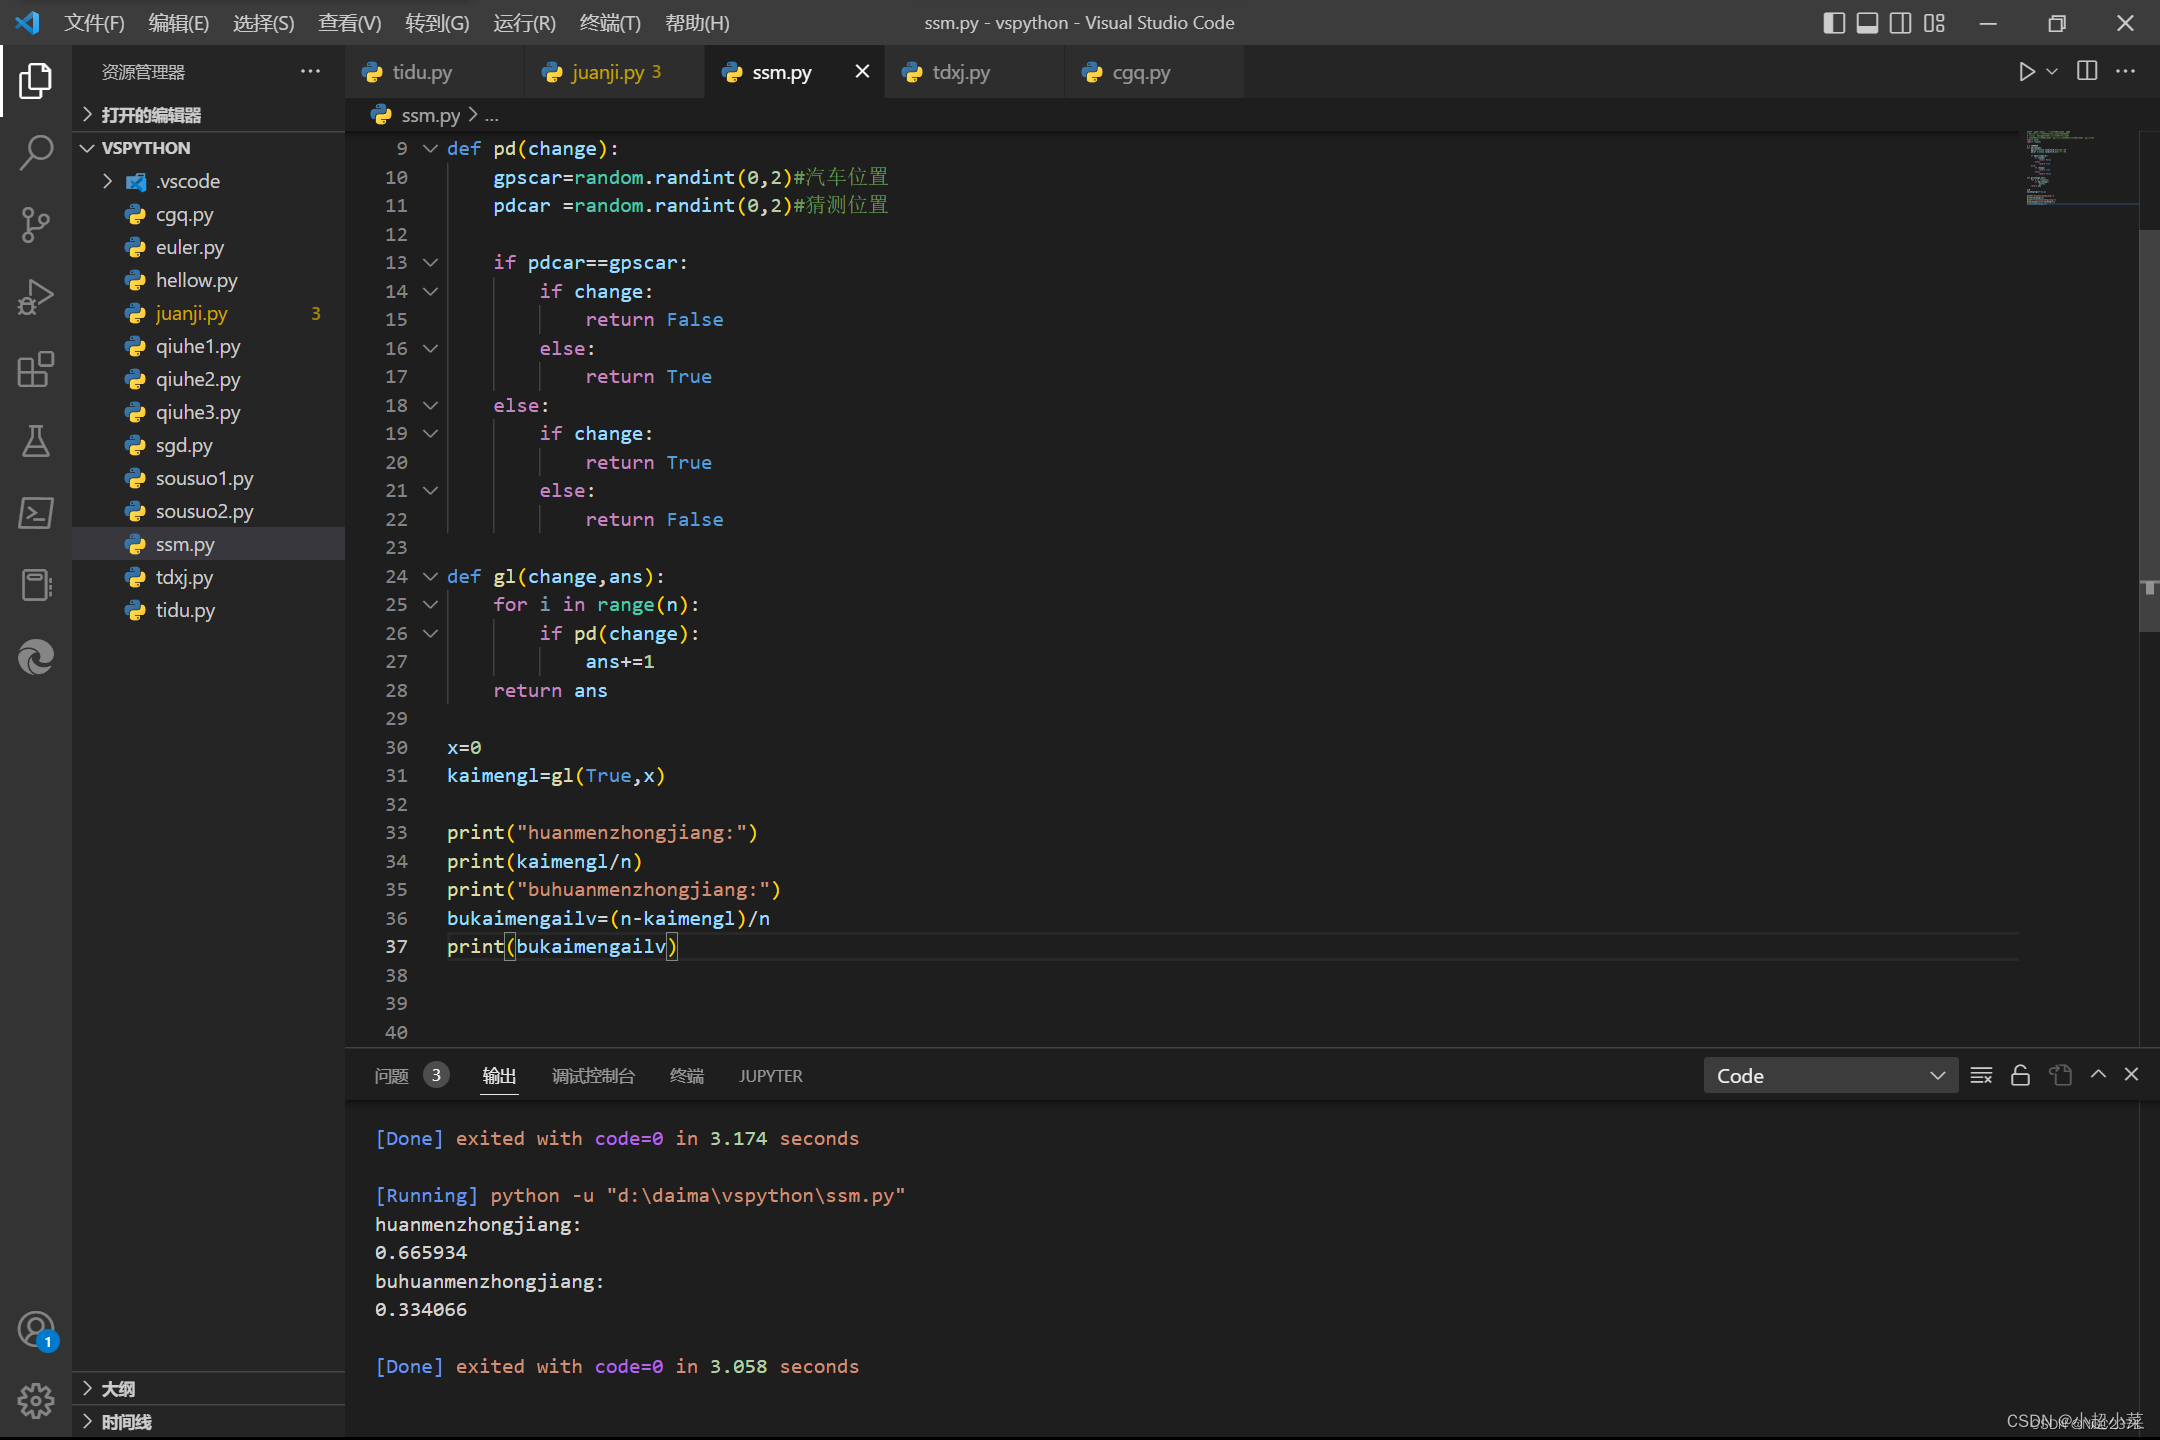Expand the 大纲 outline section

pyautogui.click(x=209, y=1389)
